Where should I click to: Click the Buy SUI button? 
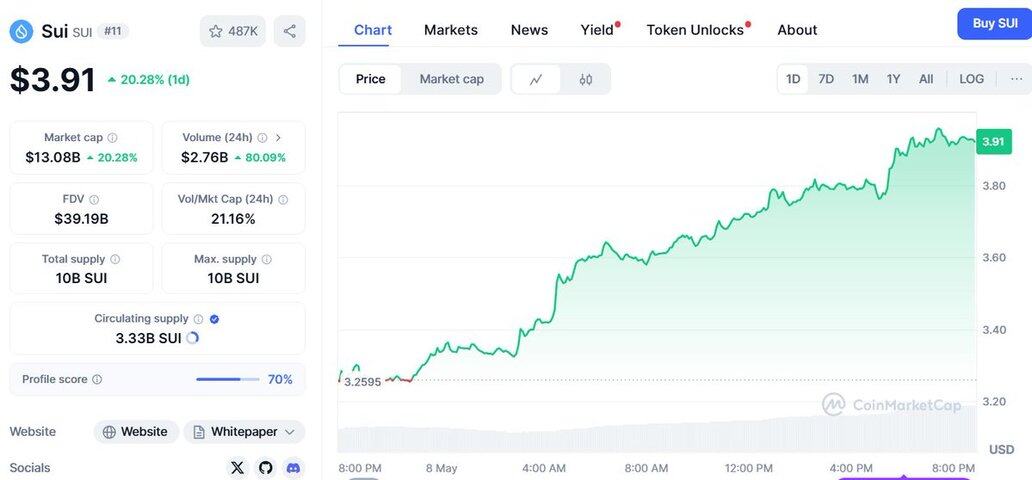(x=994, y=23)
